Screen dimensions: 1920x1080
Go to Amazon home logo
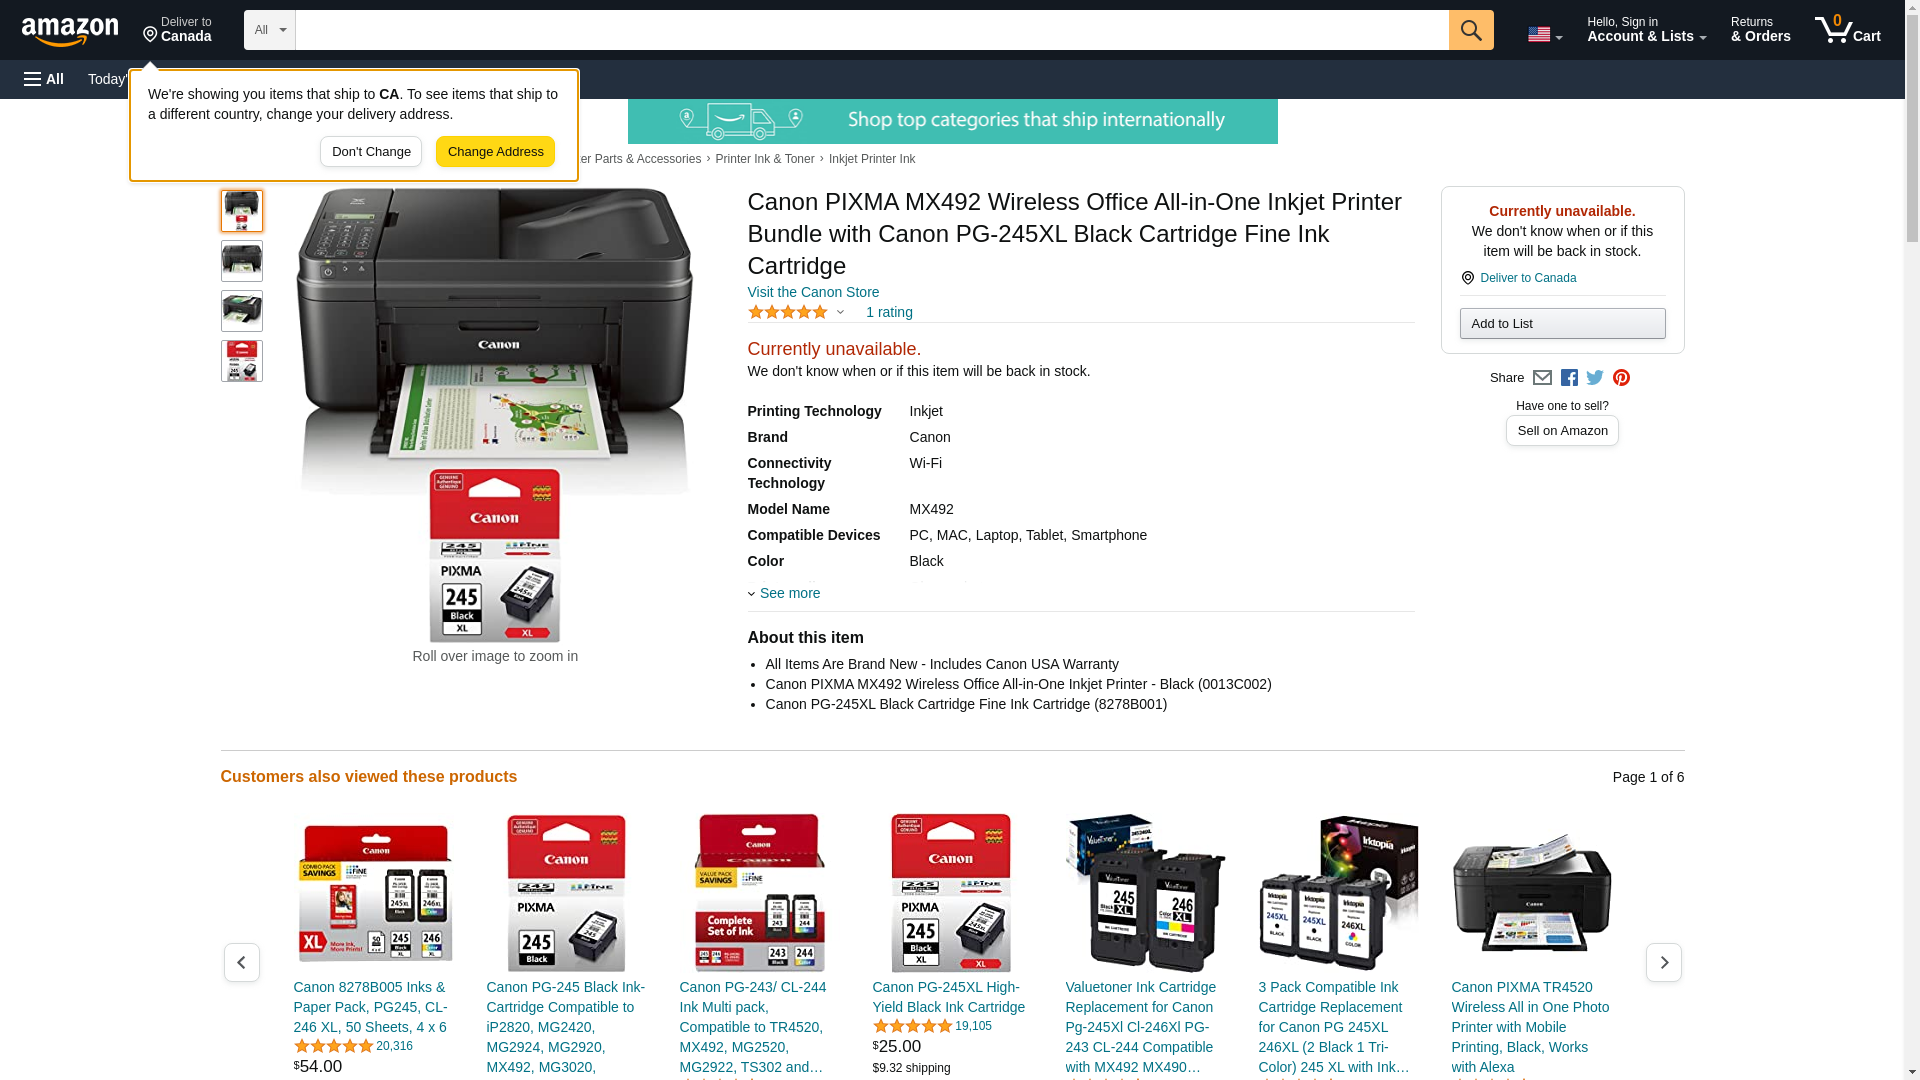(70, 31)
